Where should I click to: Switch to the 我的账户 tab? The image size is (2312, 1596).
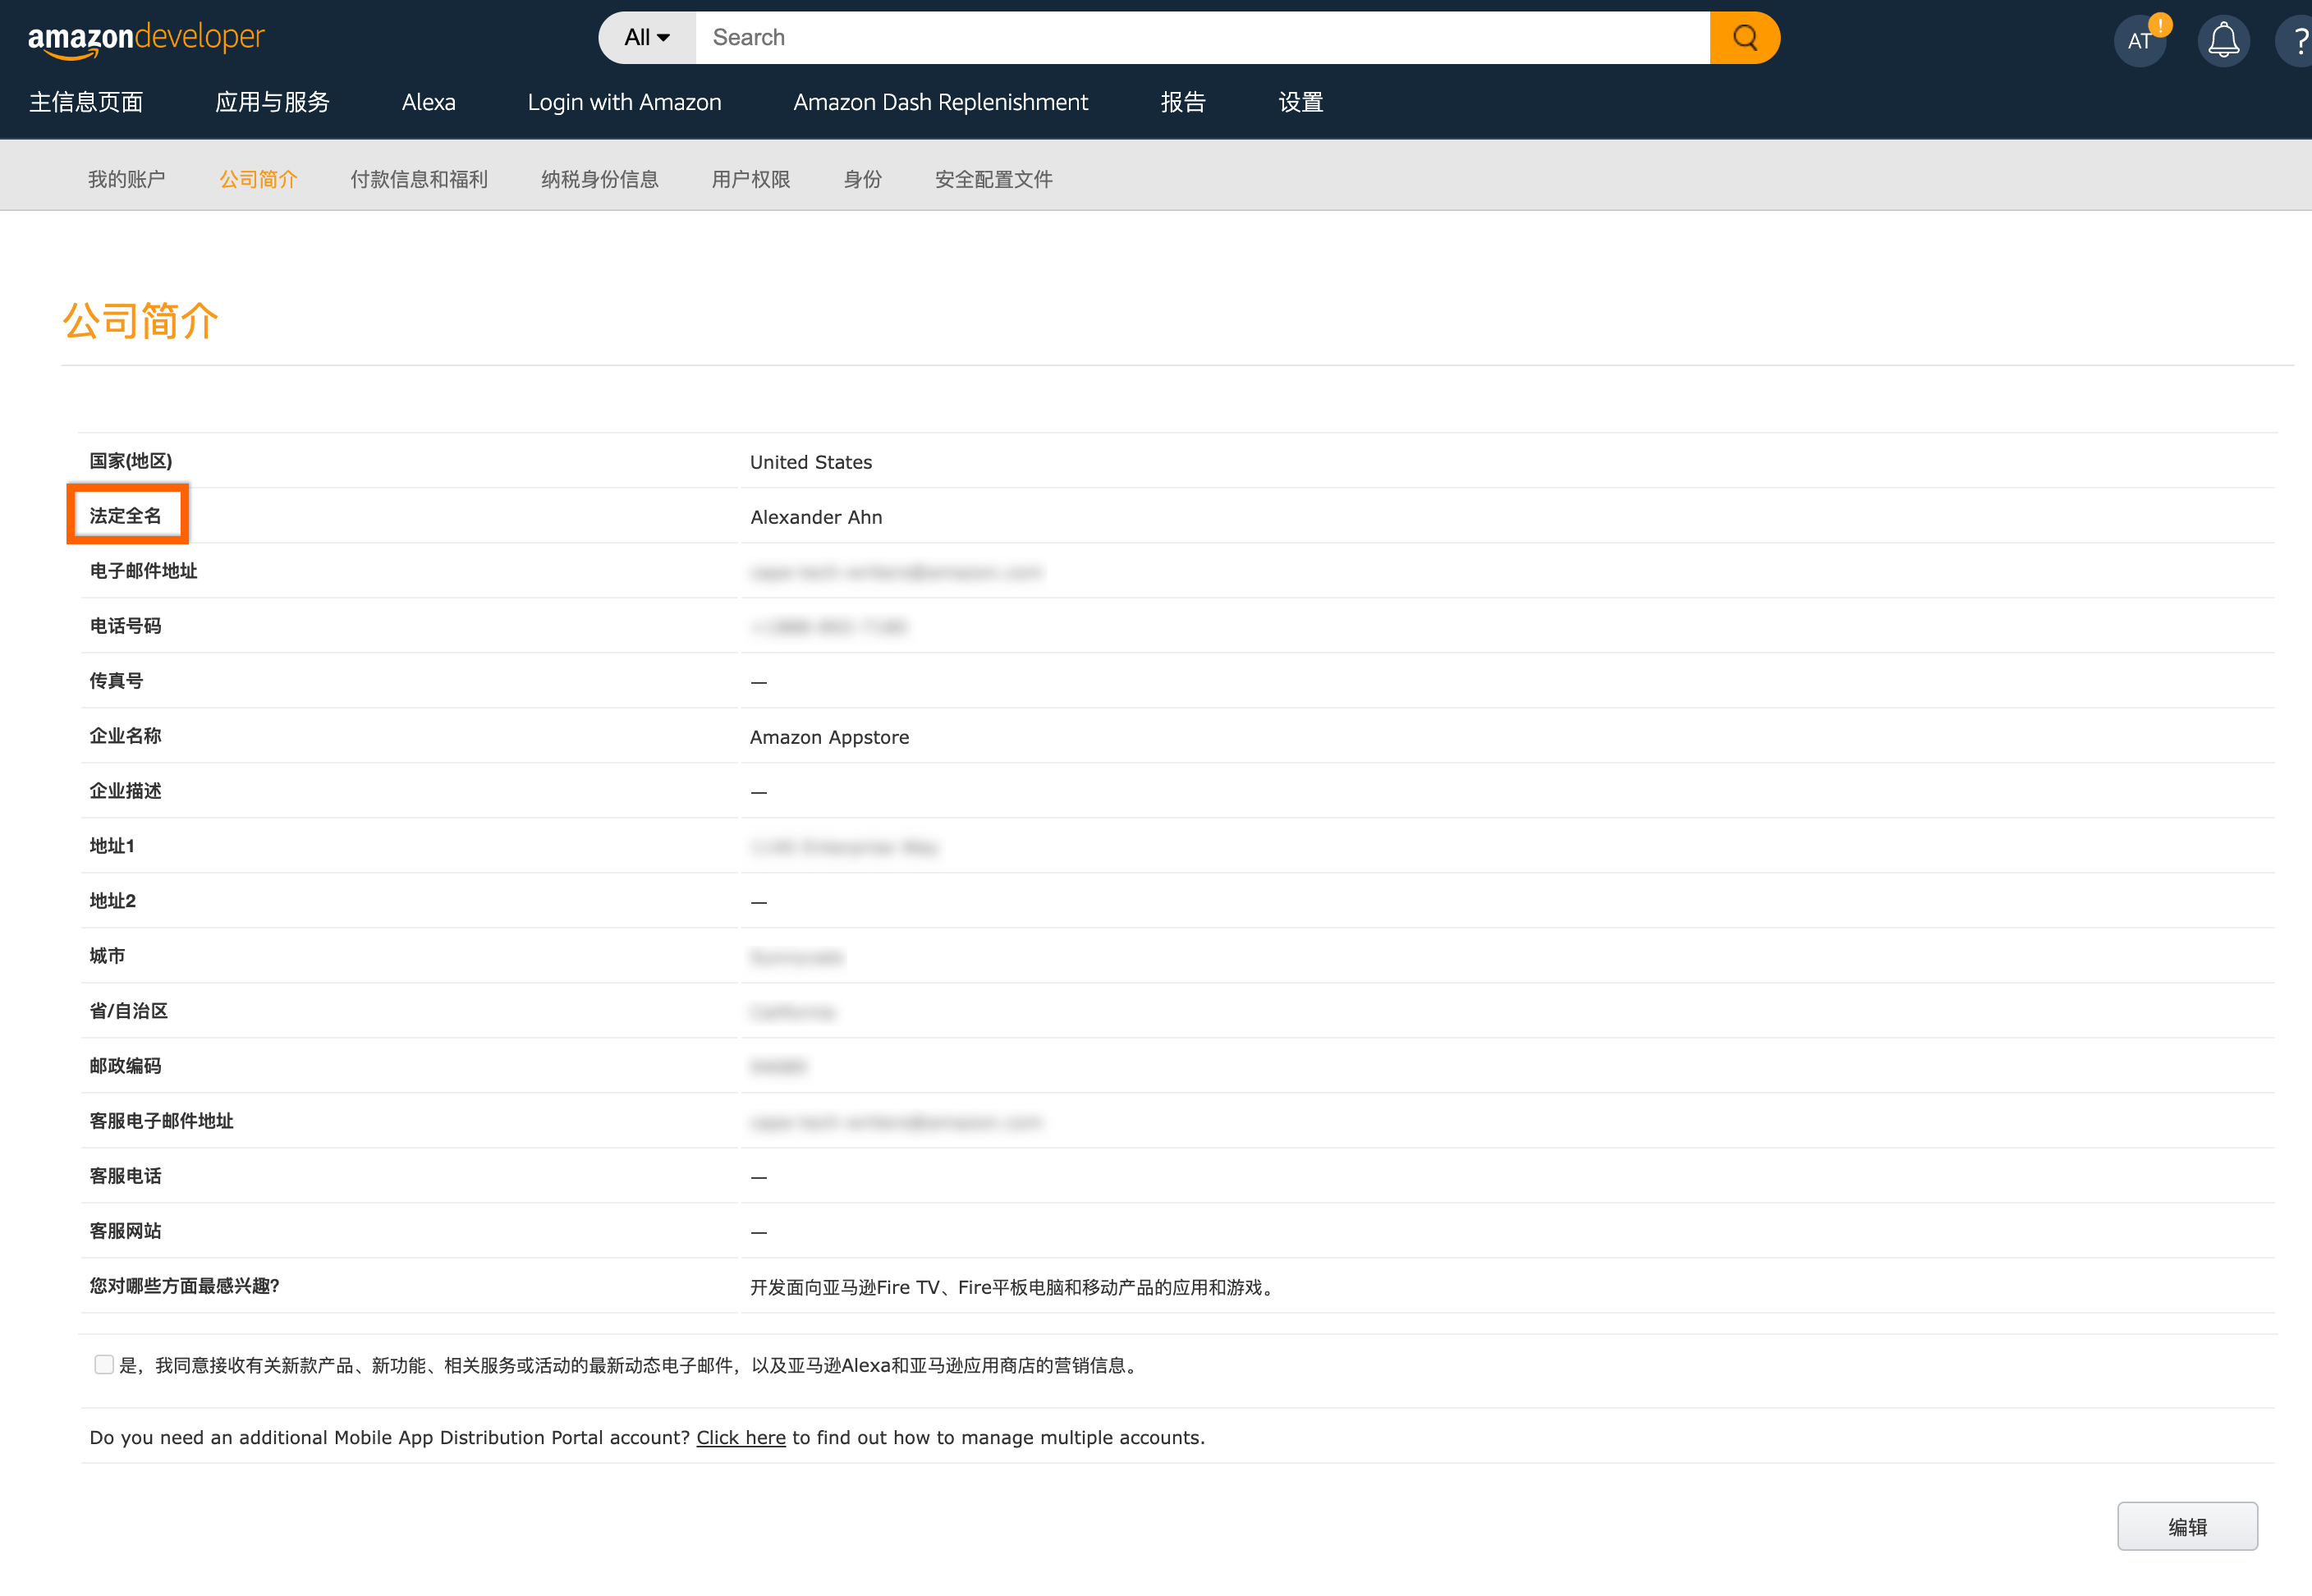126,179
